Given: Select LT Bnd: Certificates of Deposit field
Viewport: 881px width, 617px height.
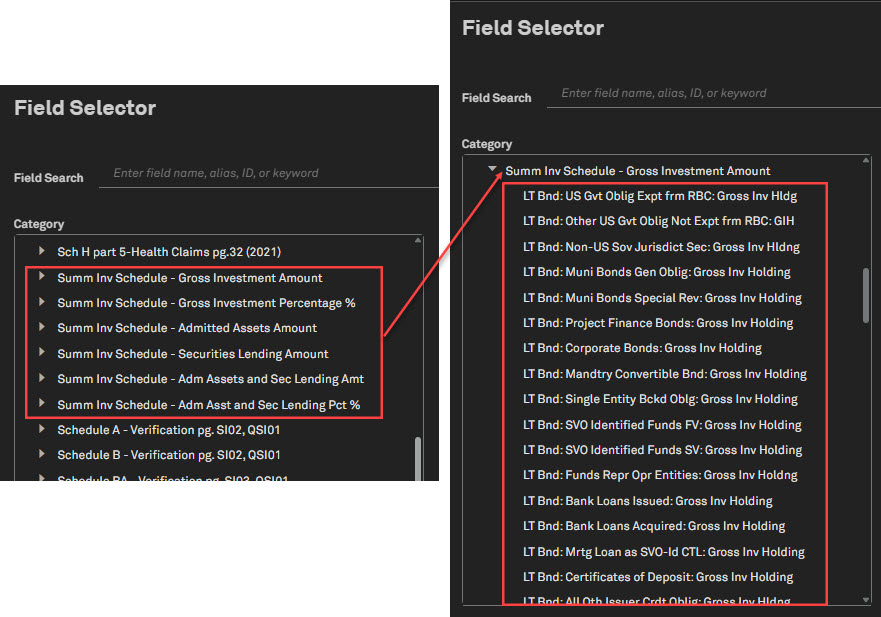Looking at the screenshot, I should (657, 577).
